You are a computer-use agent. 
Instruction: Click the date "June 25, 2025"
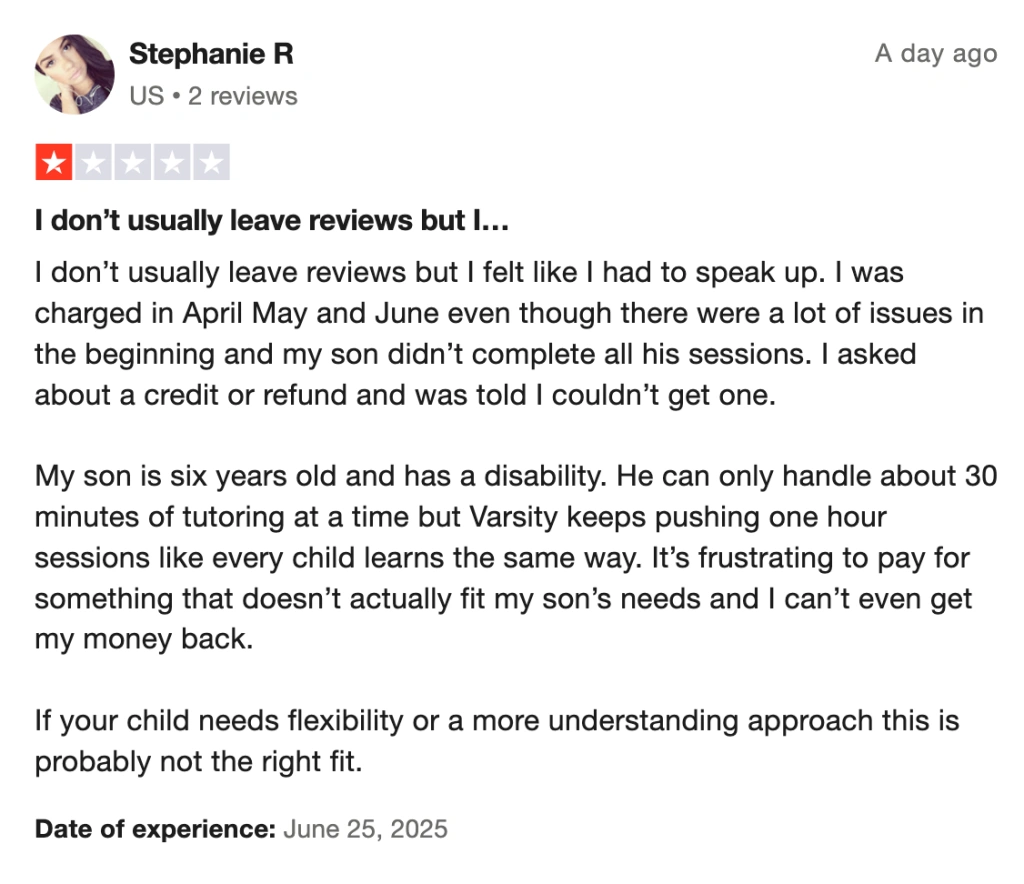(366, 829)
